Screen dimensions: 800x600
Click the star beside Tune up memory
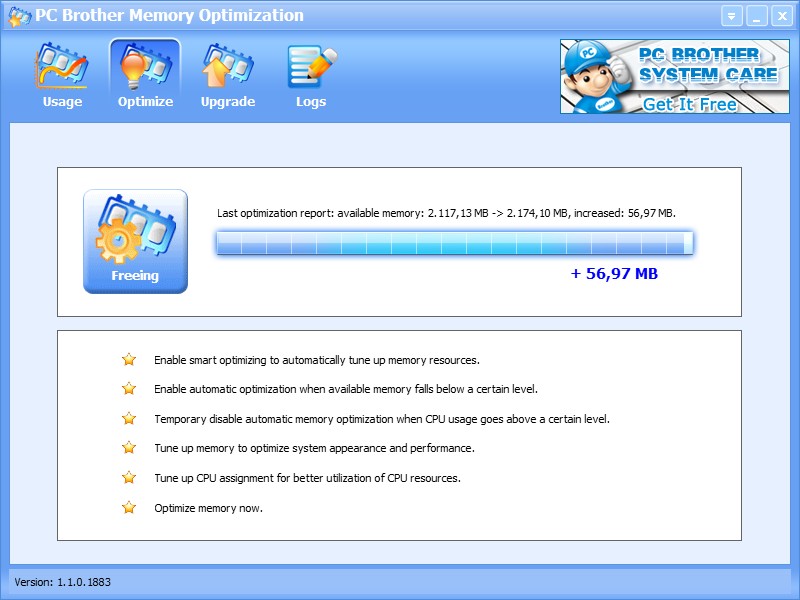[129, 448]
